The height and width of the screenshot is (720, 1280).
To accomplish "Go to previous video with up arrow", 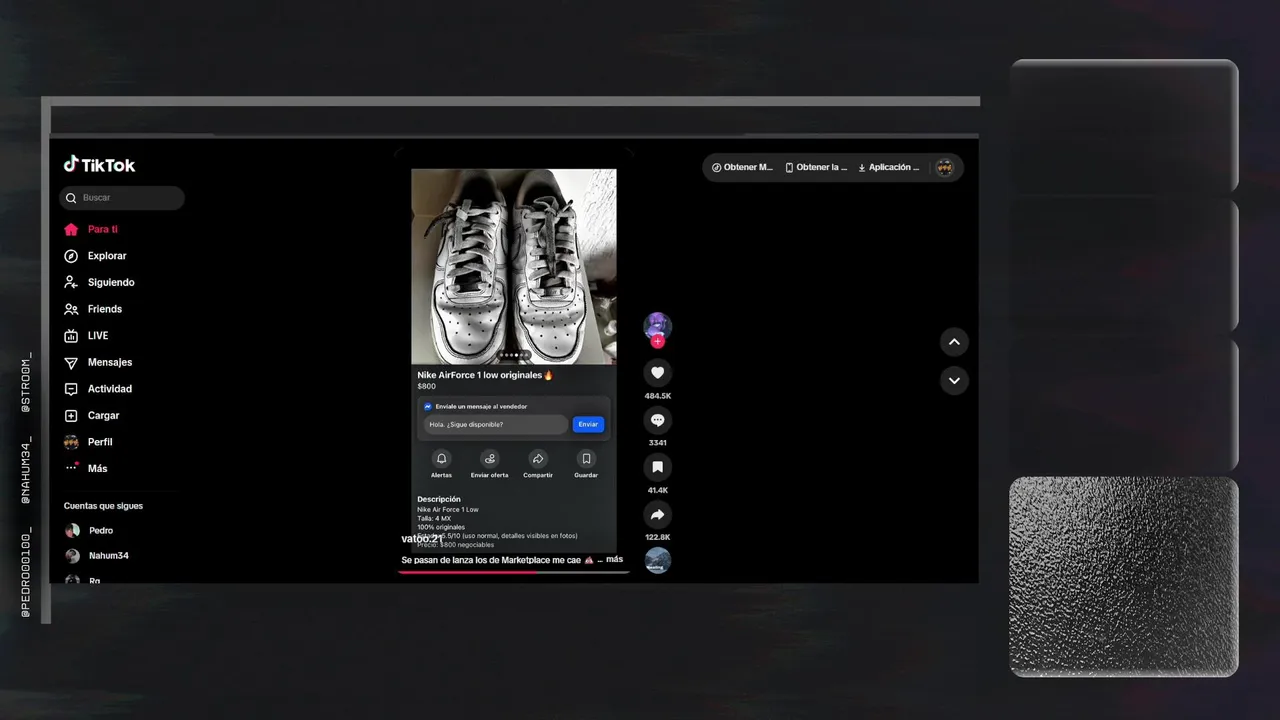I will tap(954, 342).
